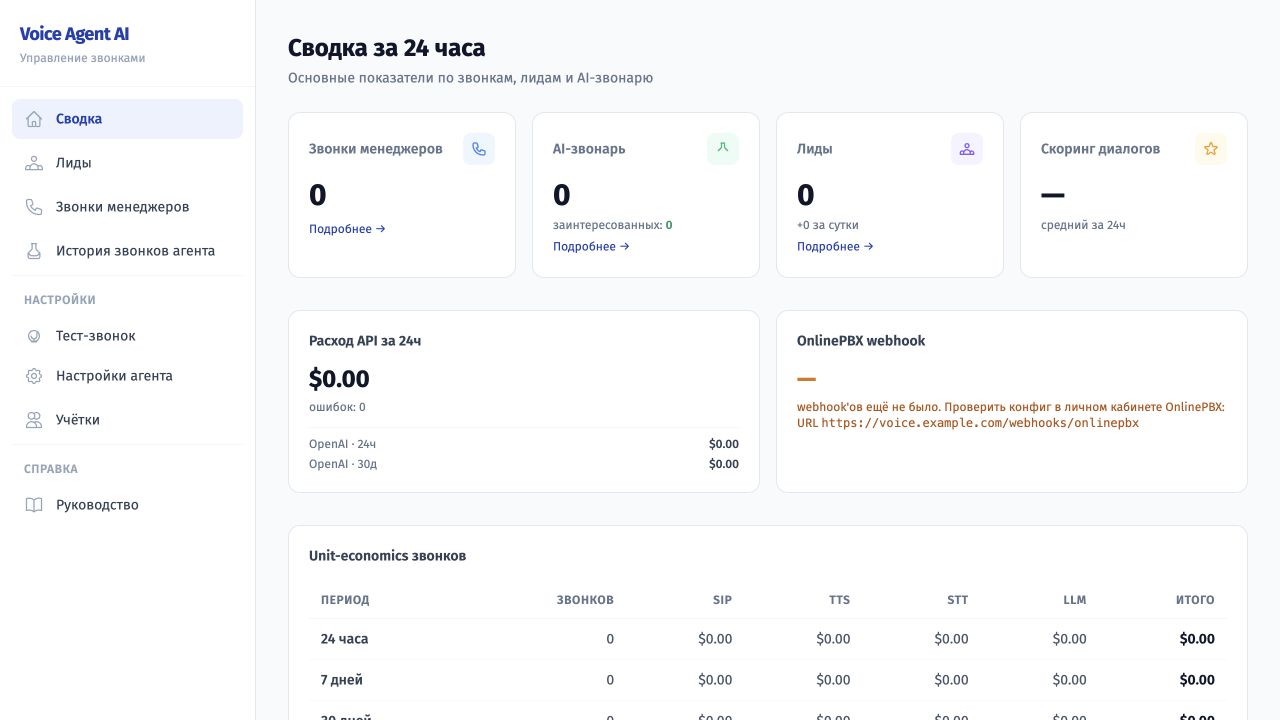Click the OpenAI · 30д row
Viewport: 1280px width, 720px height.
point(524,464)
